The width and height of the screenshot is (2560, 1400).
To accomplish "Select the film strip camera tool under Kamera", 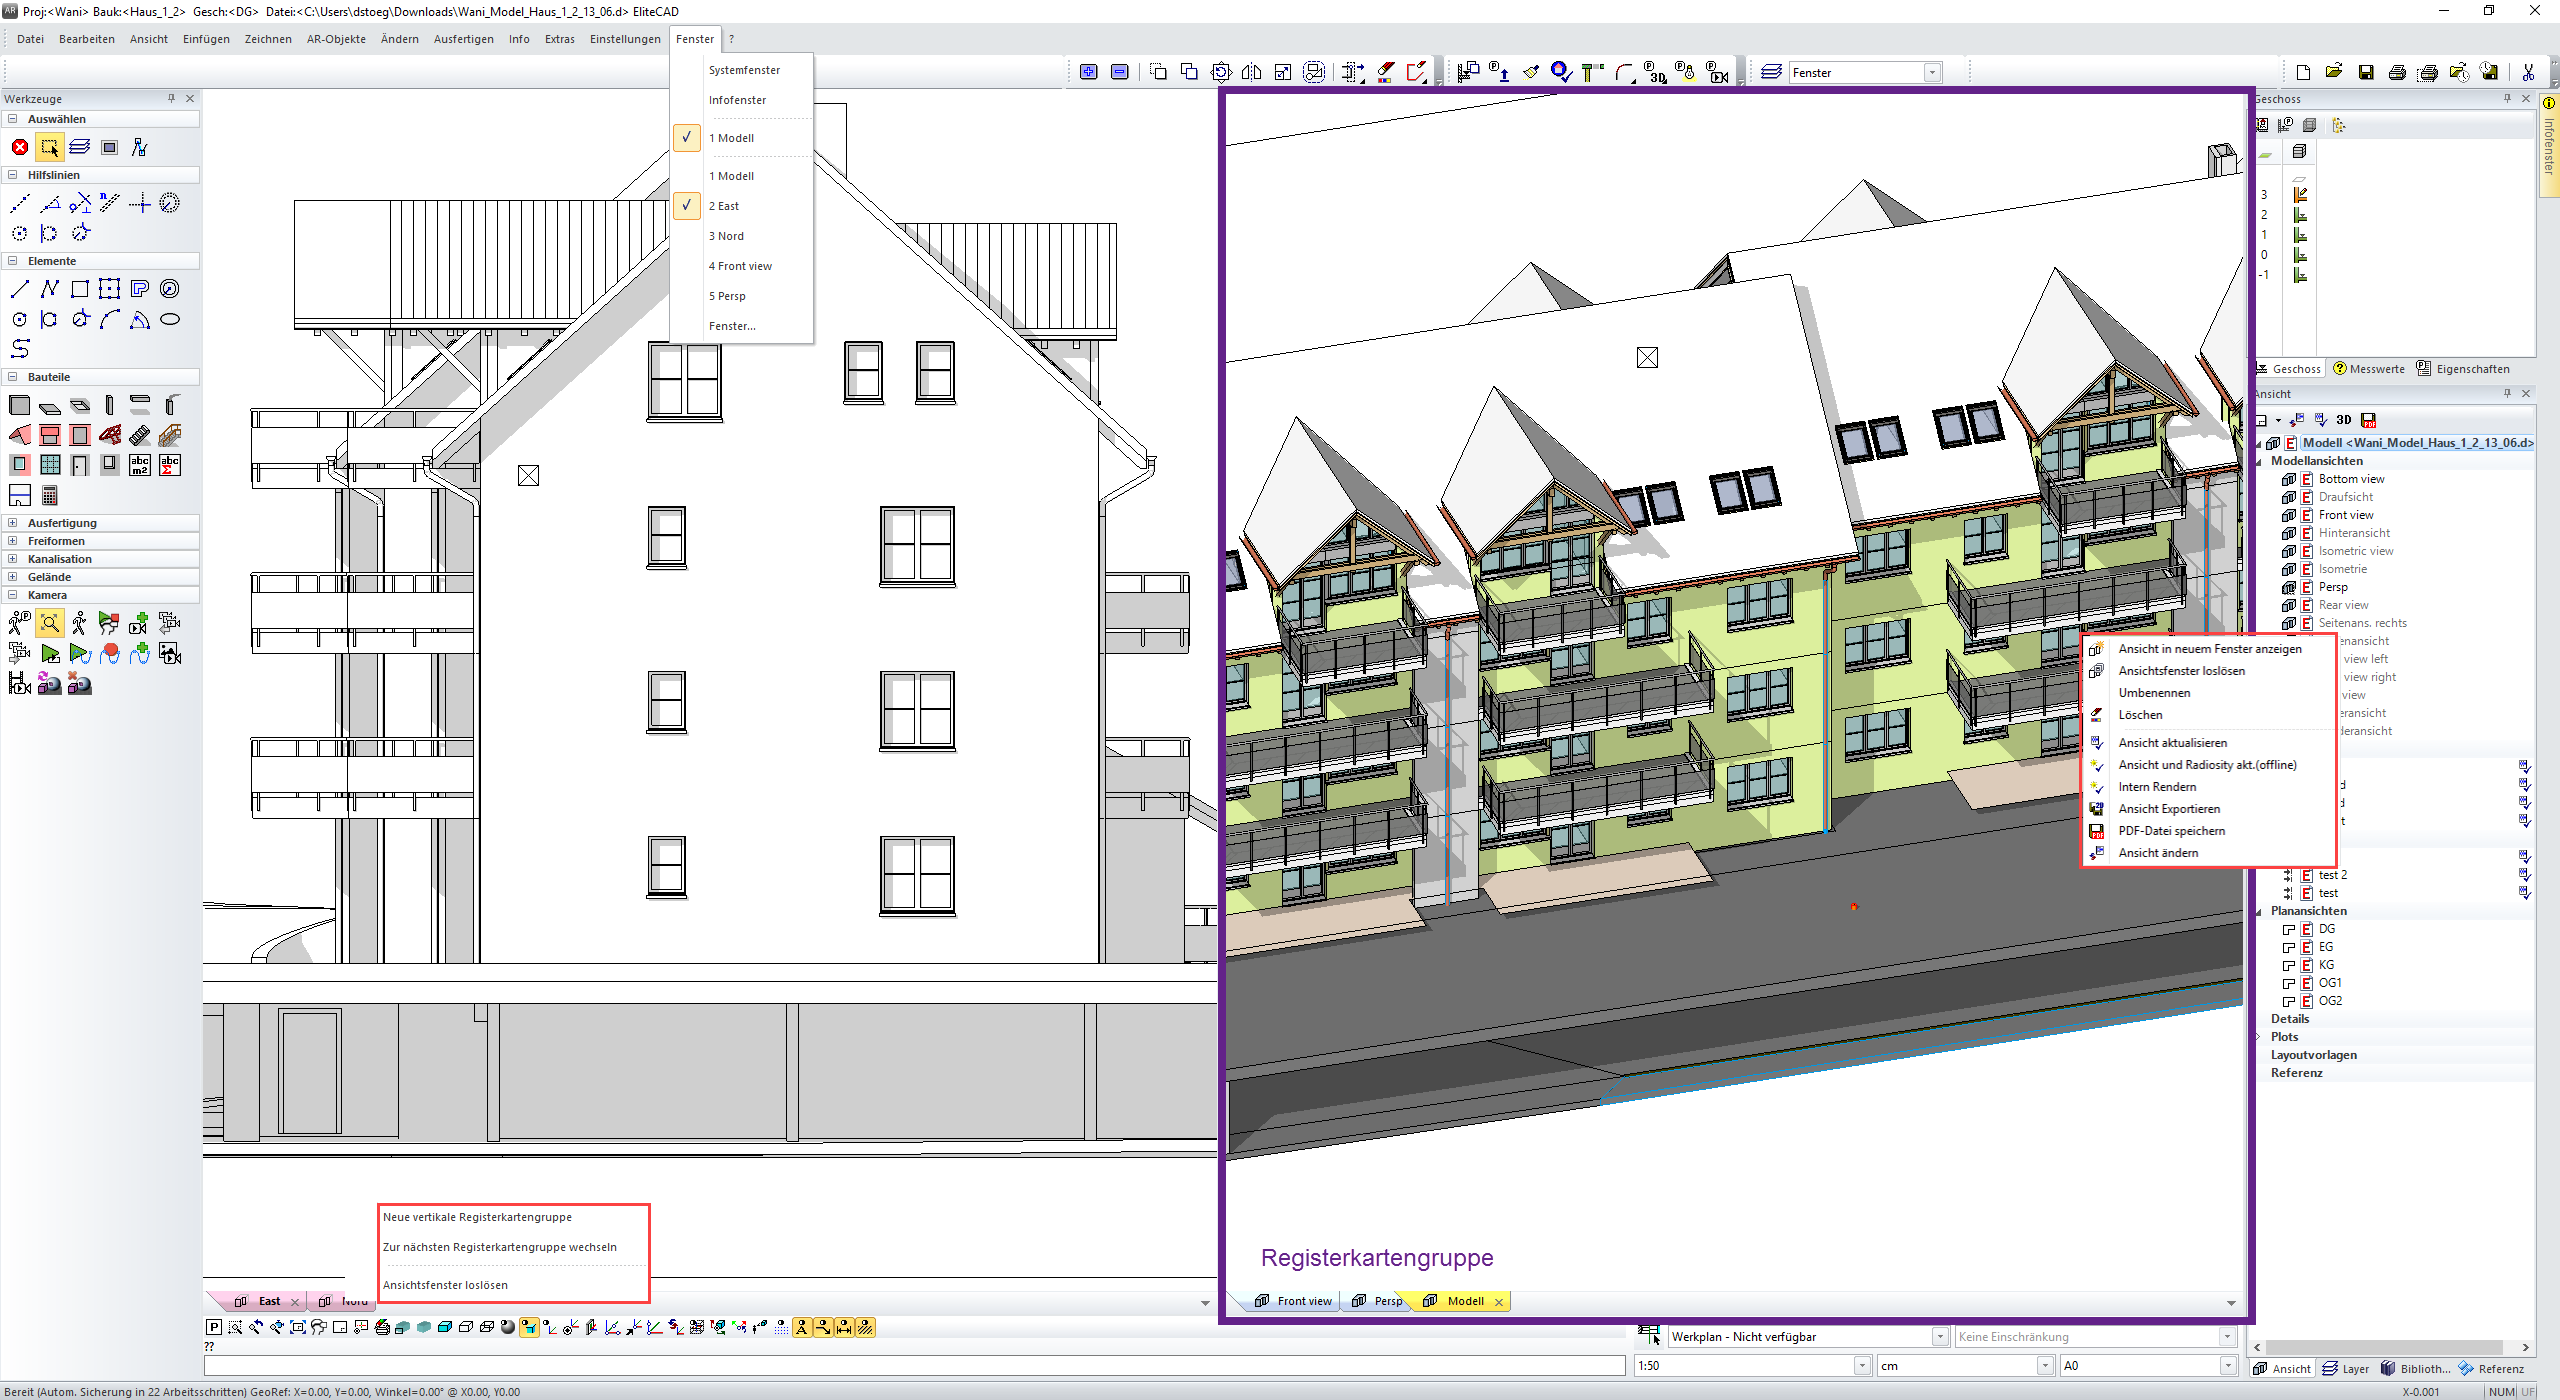I will [x=20, y=684].
